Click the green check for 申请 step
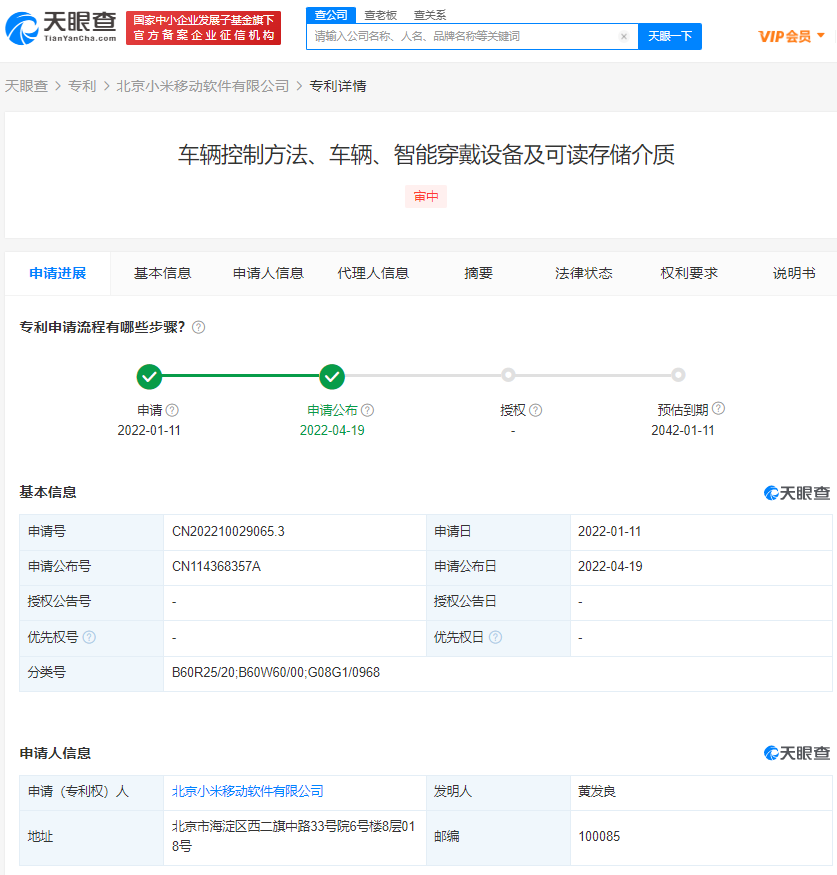Viewport: 837px width, 875px height. [x=150, y=377]
